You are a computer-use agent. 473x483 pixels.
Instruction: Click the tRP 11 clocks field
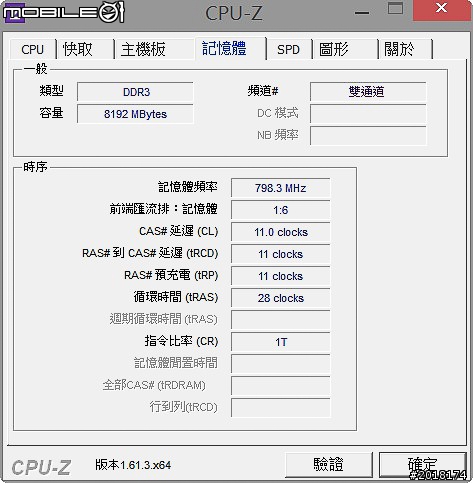(x=281, y=276)
